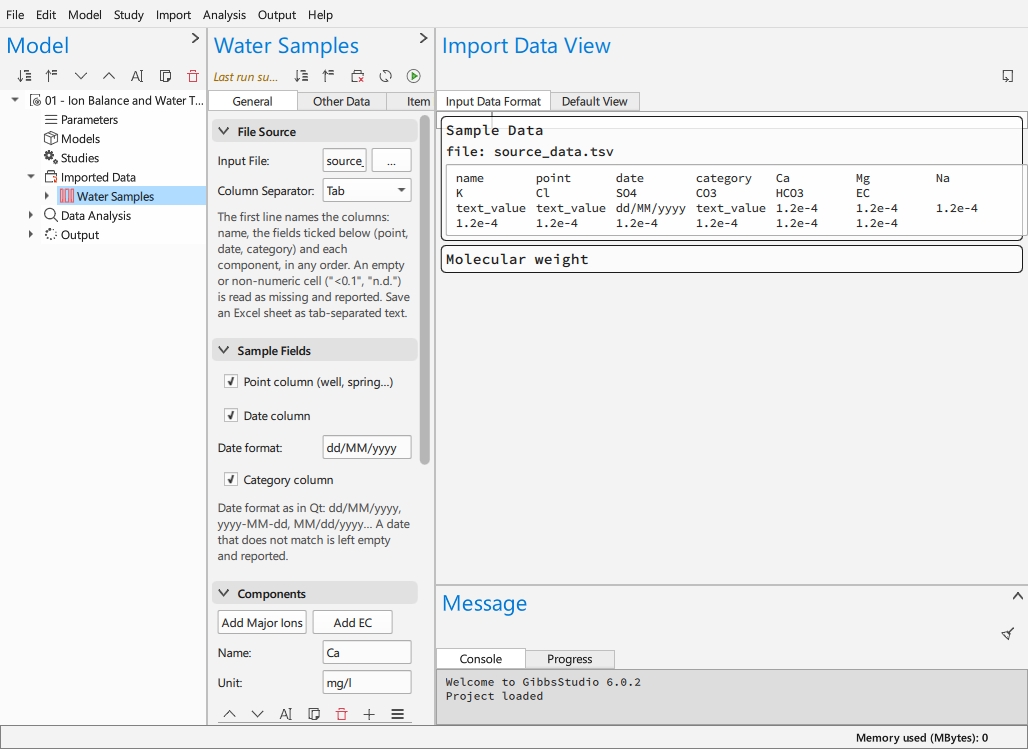
Task: Click the browse button next to Input File
Action: coord(391,161)
